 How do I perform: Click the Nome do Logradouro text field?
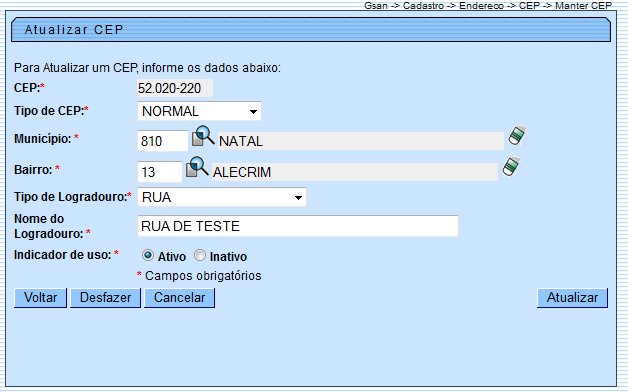[x=298, y=226]
